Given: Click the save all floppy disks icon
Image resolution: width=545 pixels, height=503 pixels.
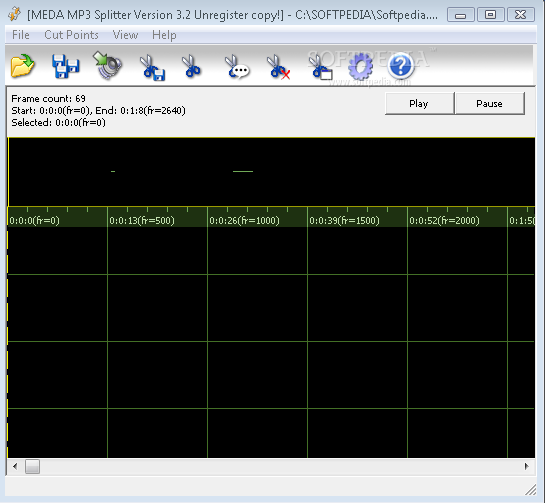Looking at the screenshot, I should 66,66.
